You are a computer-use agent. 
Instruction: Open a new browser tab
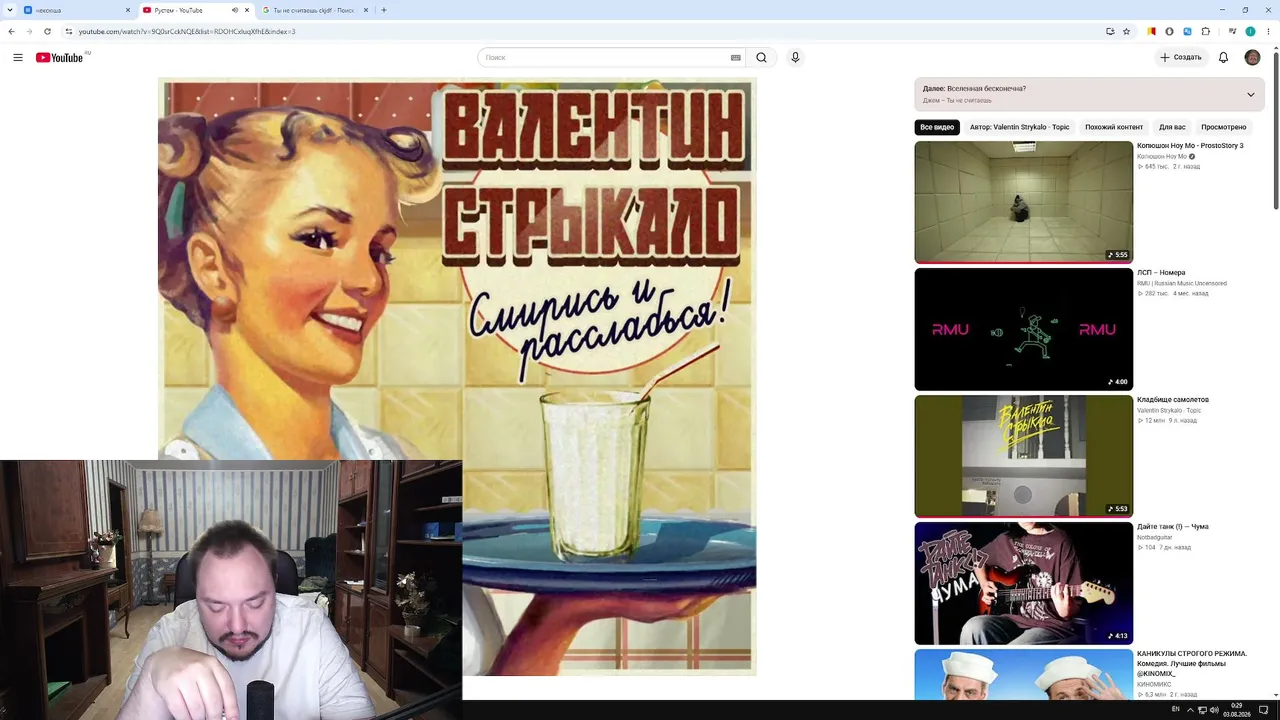tap(384, 10)
